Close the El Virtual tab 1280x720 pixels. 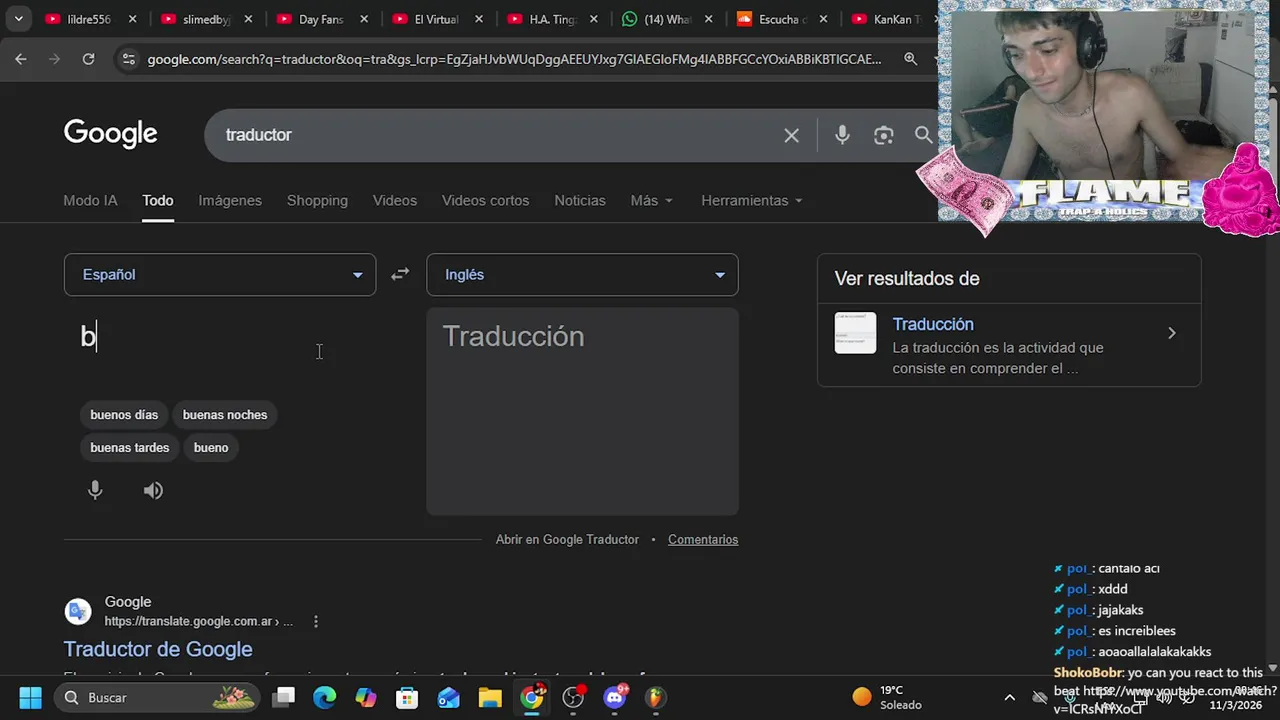click(x=480, y=19)
